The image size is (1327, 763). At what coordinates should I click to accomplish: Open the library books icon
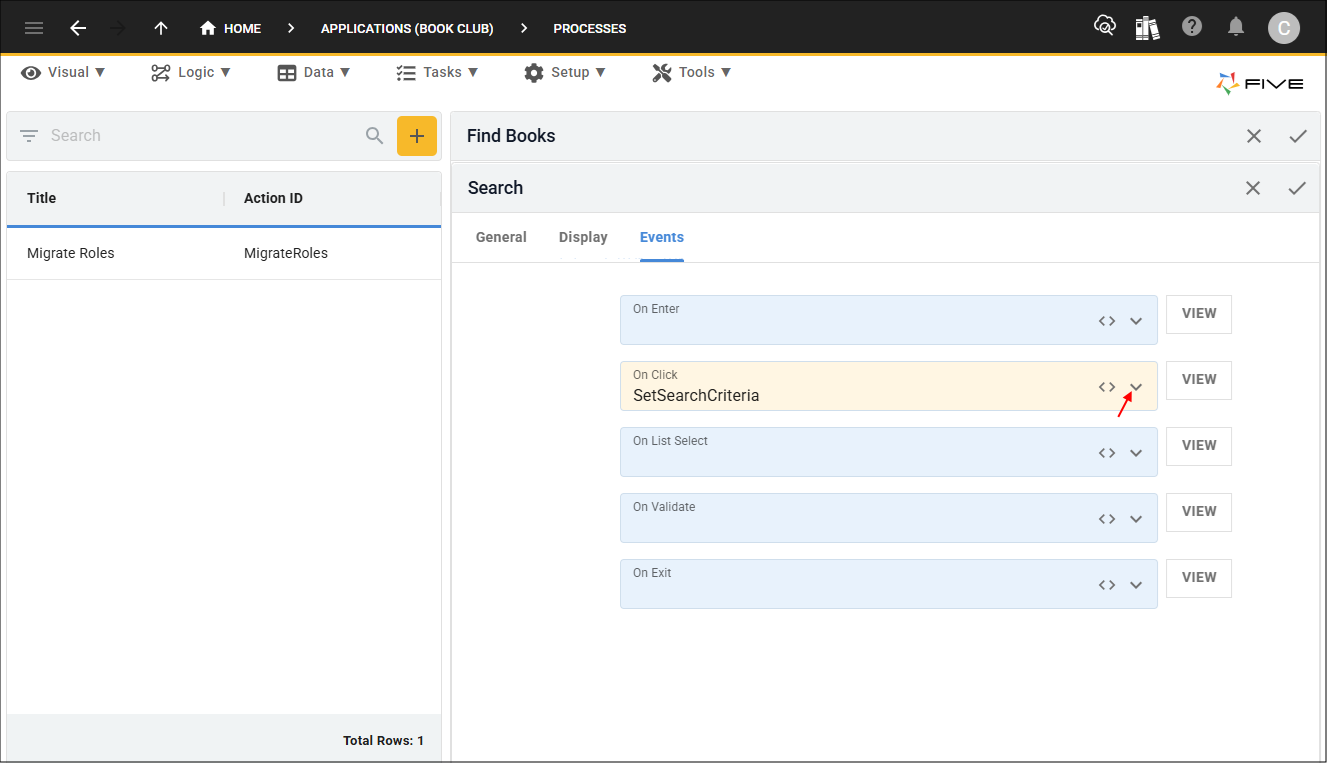point(1148,27)
